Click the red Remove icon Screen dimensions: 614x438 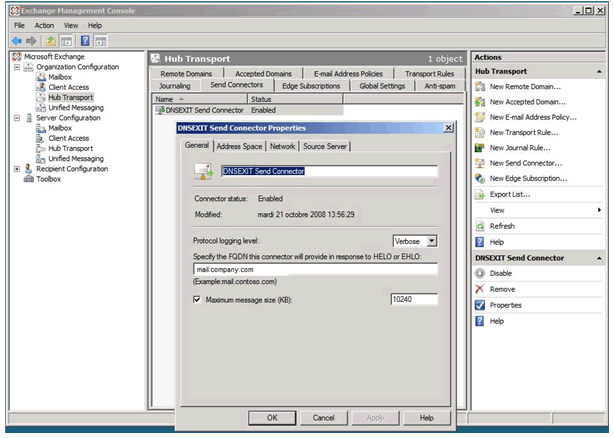[x=480, y=289]
